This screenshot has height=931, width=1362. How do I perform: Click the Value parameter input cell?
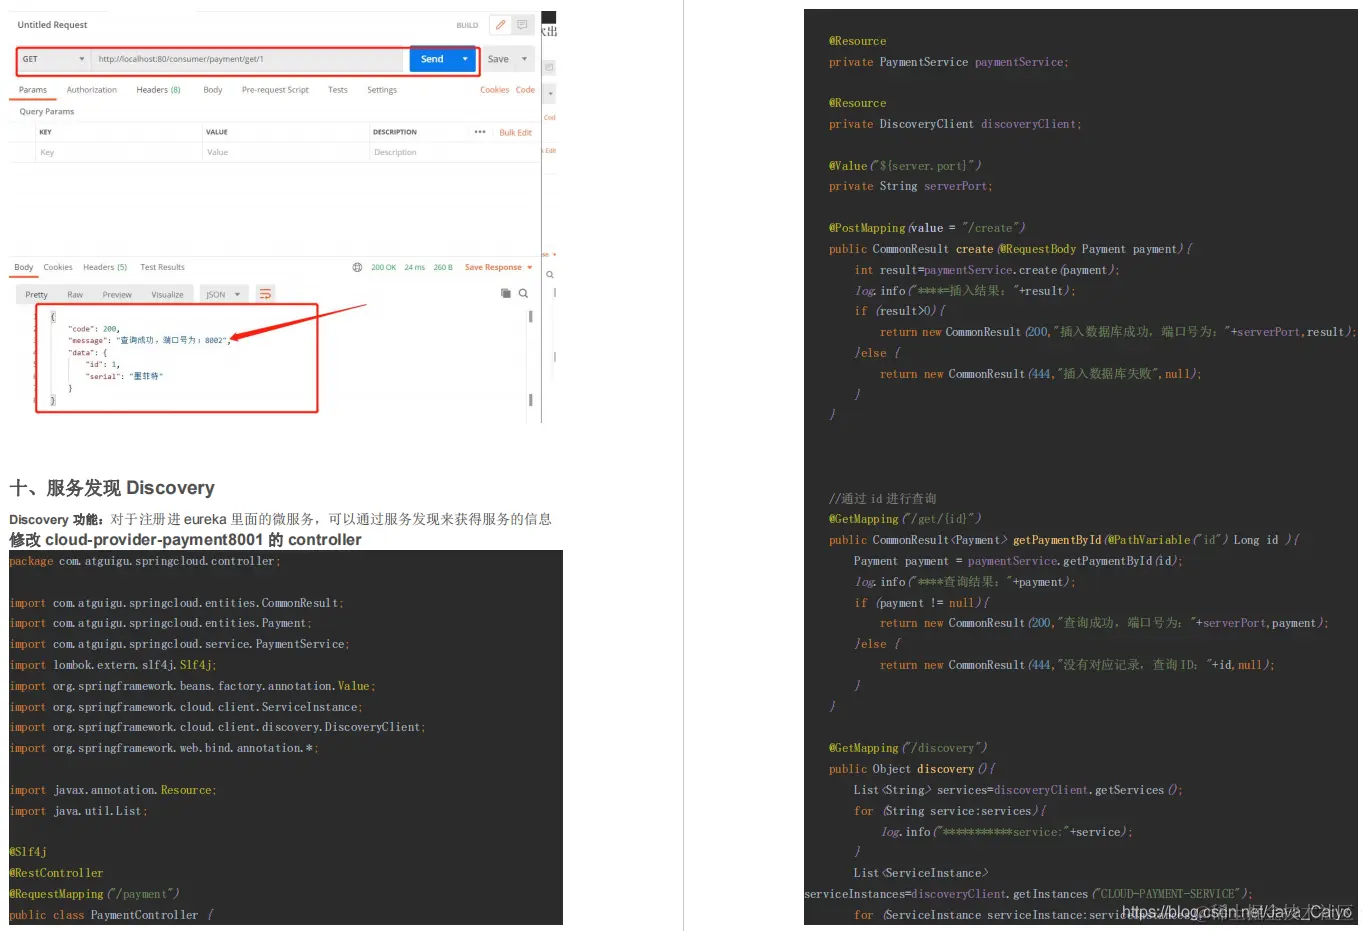[285, 152]
